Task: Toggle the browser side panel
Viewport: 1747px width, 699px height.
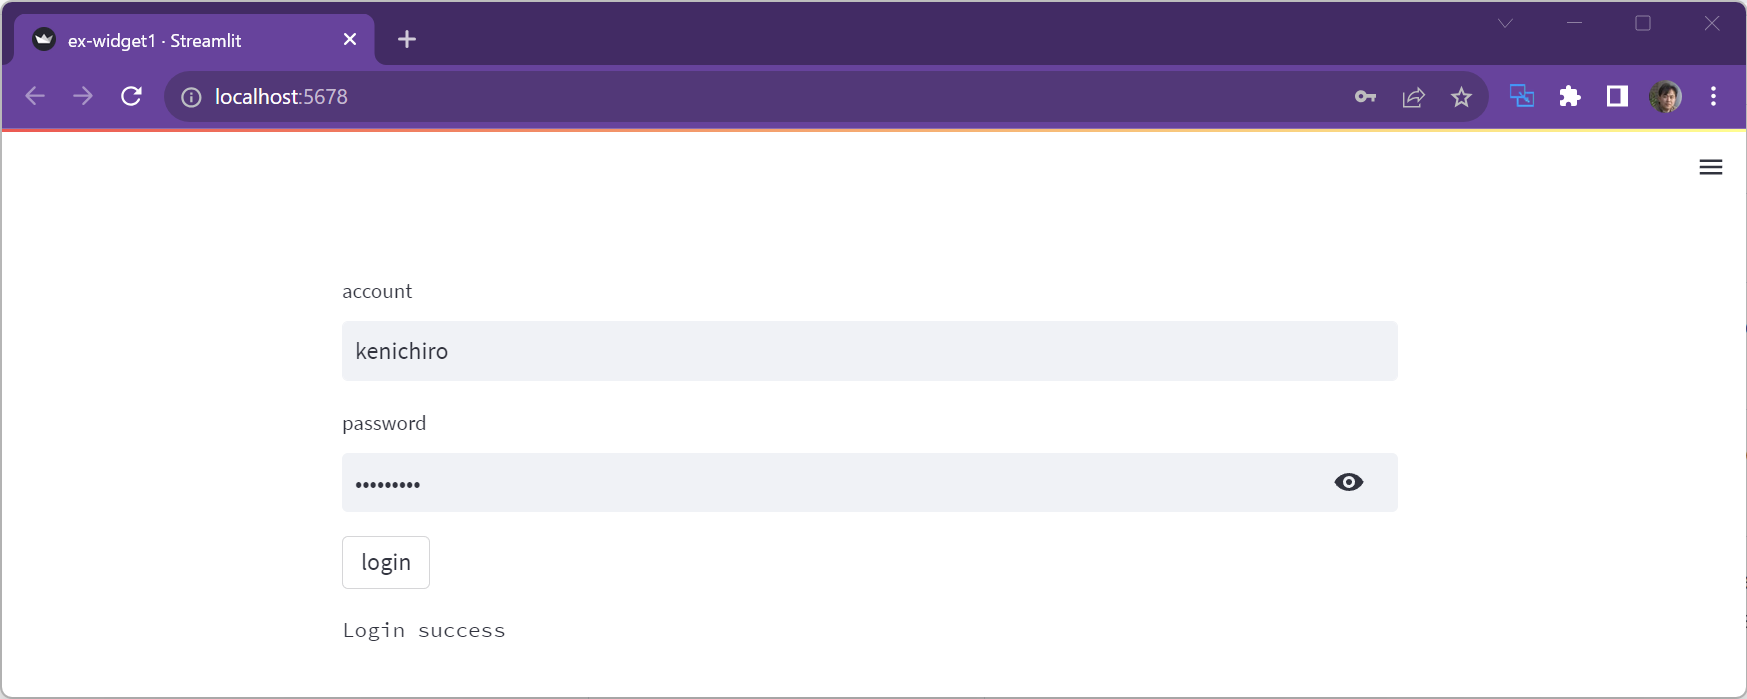Action: [x=1617, y=96]
